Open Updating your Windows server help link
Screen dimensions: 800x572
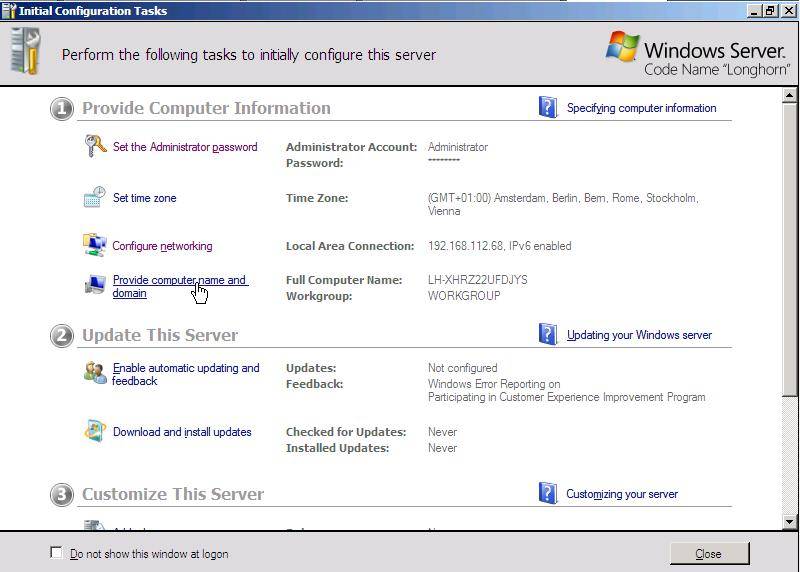tap(639, 335)
